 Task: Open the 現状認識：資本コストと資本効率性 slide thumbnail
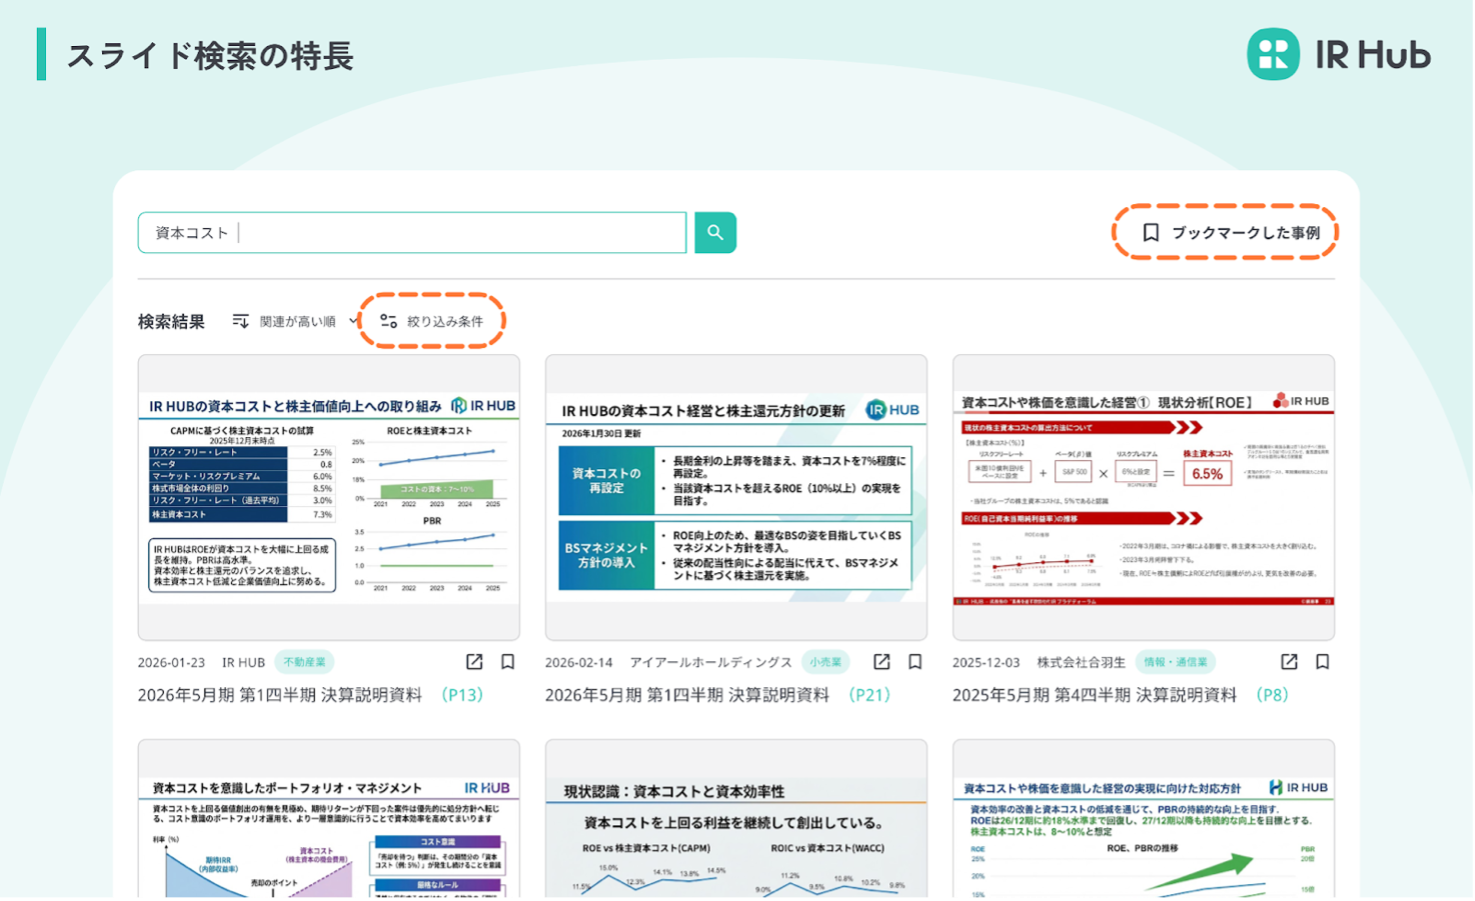click(736, 819)
